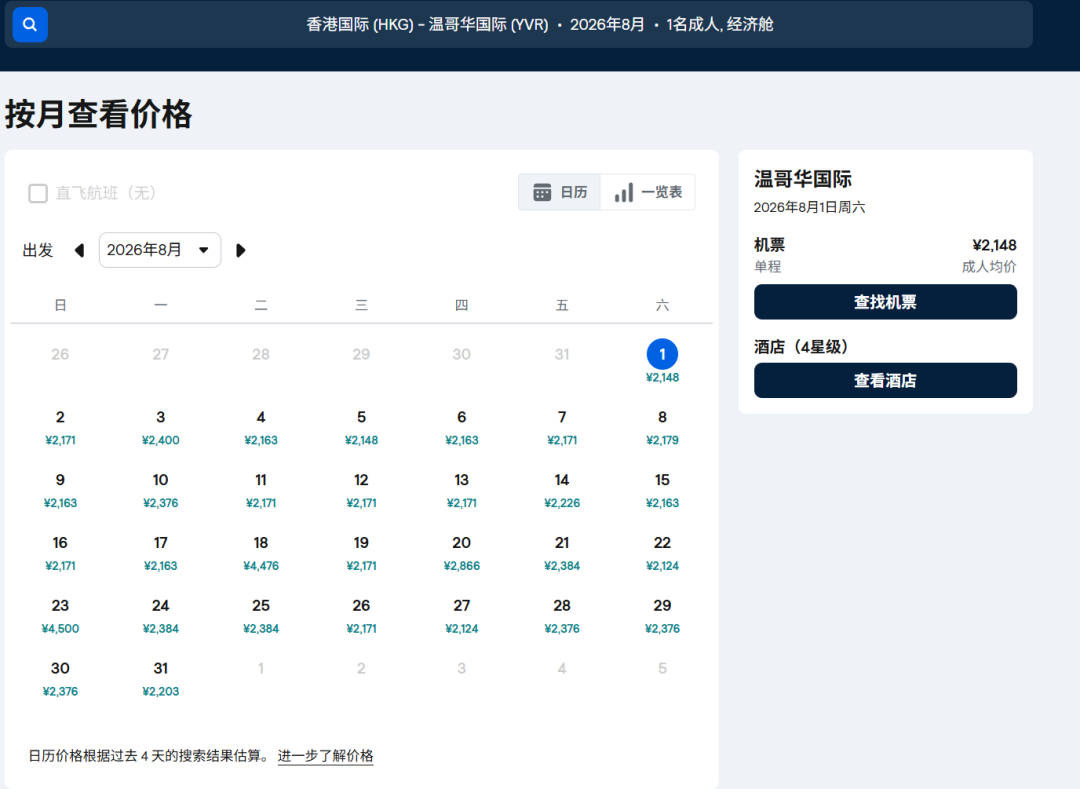Screen dimensions: 1080x789
Task: Advance to next month with right arrow
Action: (x=240, y=250)
